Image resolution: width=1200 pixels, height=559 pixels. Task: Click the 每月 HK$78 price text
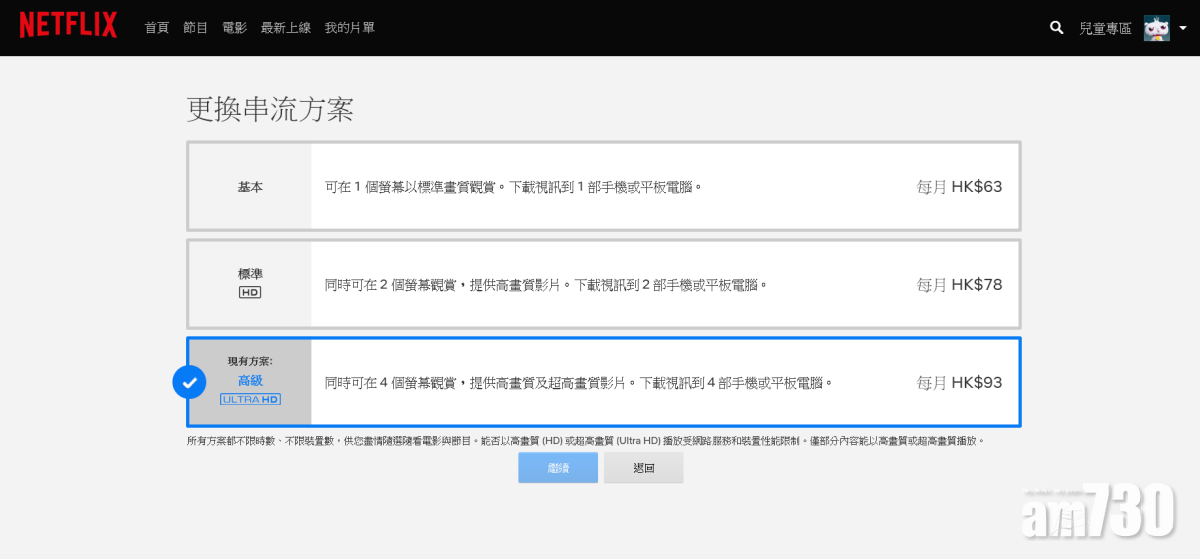(x=958, y=285)
